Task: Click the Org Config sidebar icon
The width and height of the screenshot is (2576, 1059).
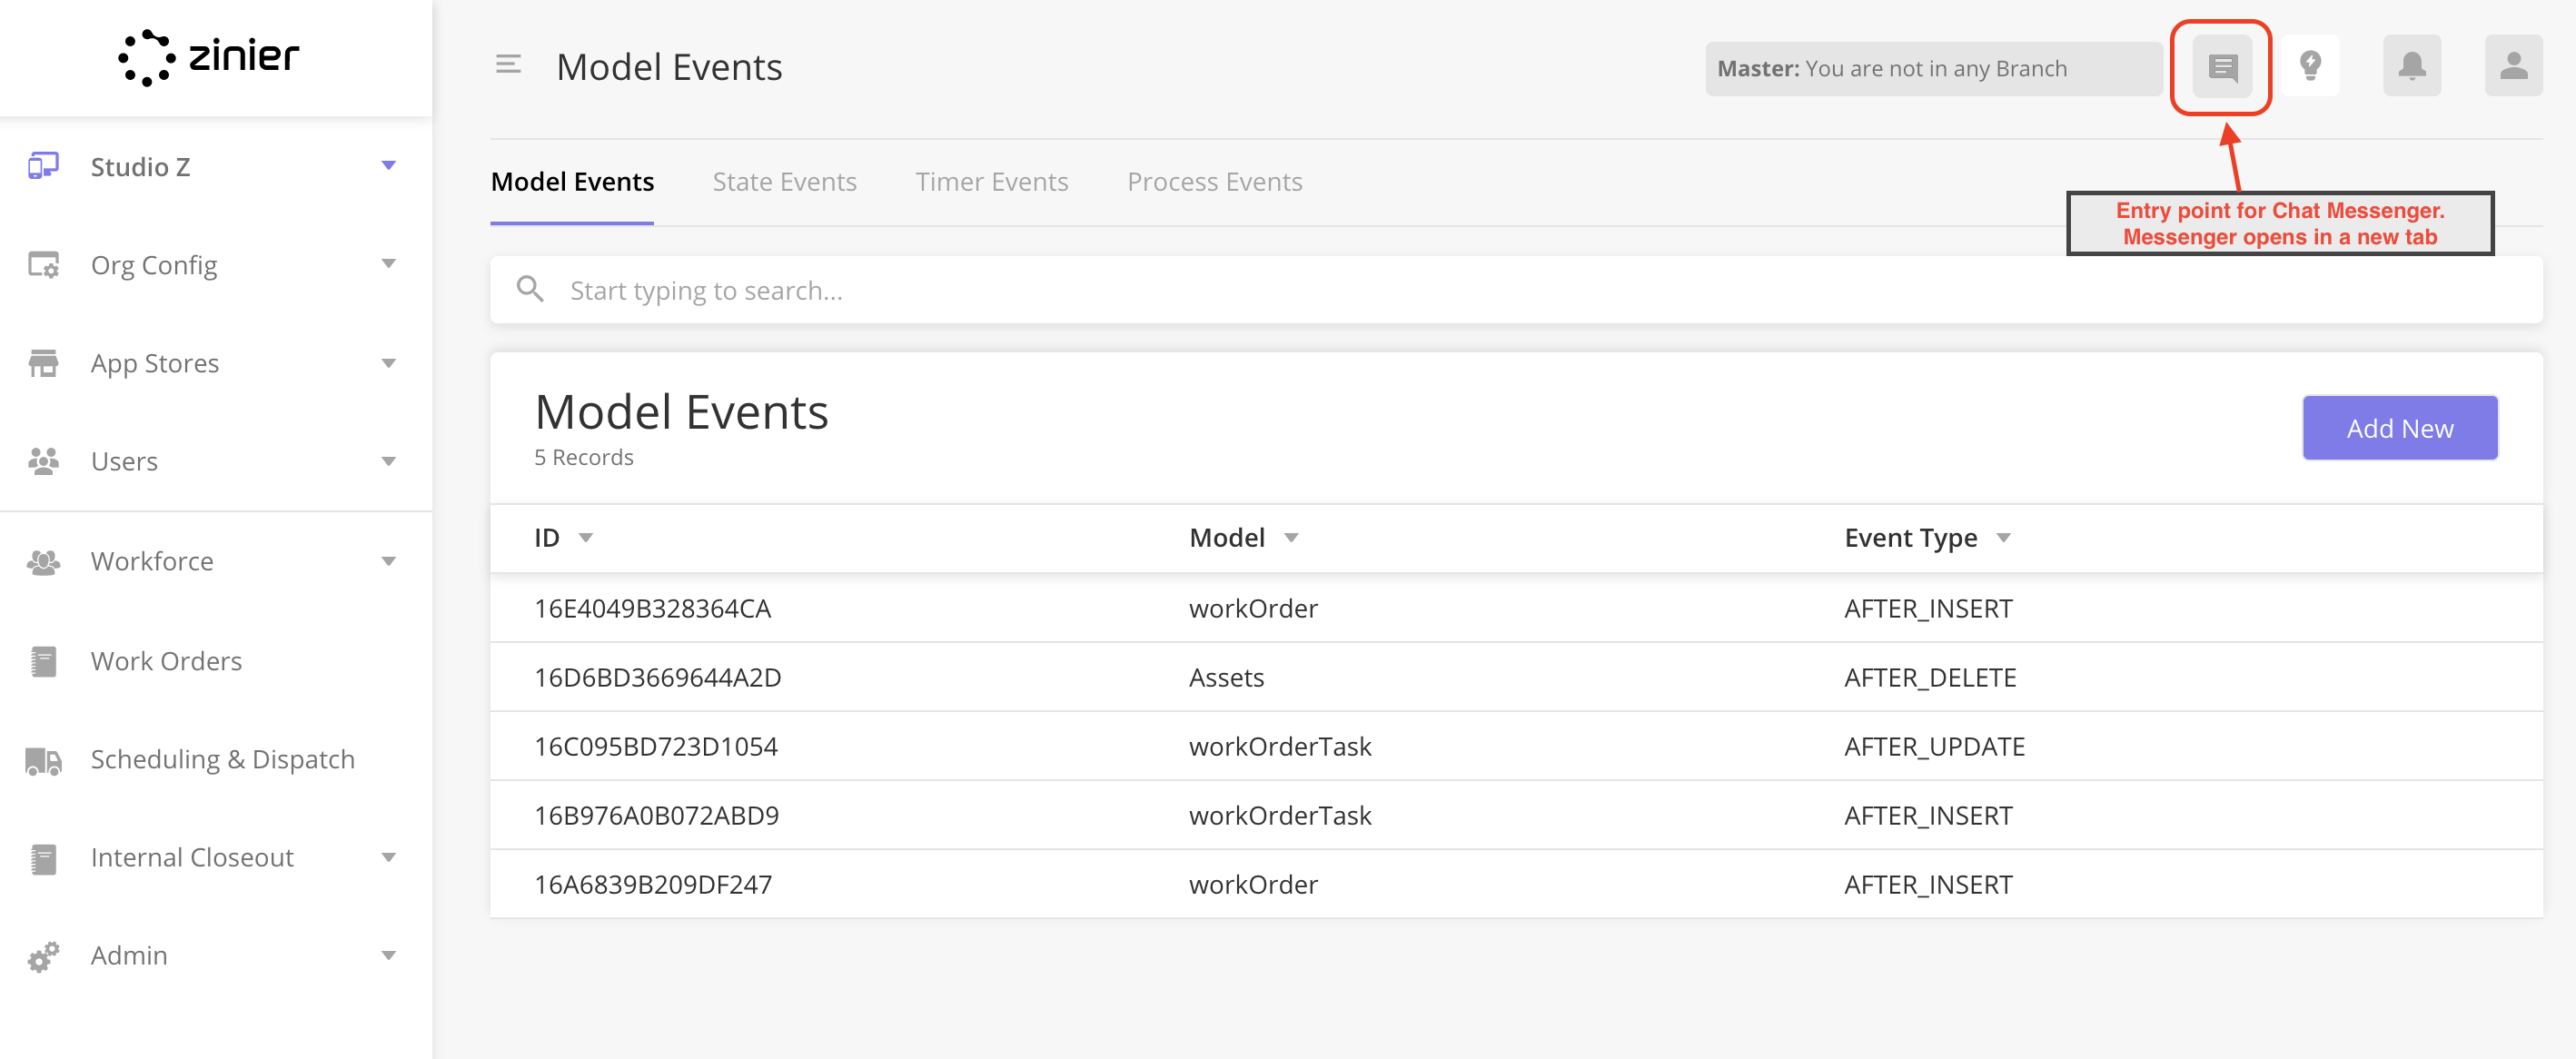Action: click(43, 265)
